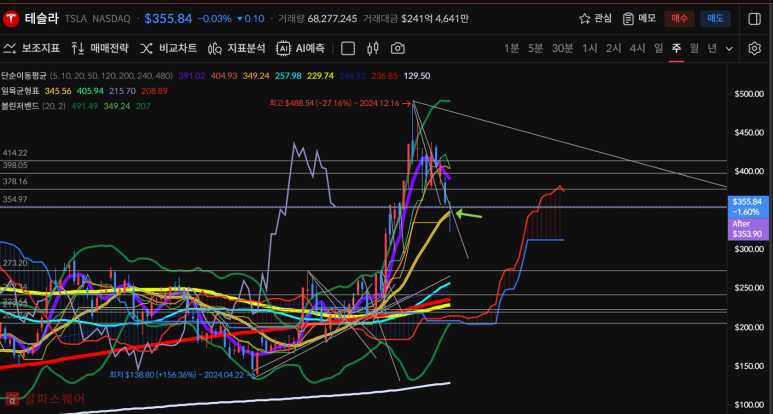Switch to 1분 timeframe
Viewport: 773px width, 414px height.
[511, 48]
